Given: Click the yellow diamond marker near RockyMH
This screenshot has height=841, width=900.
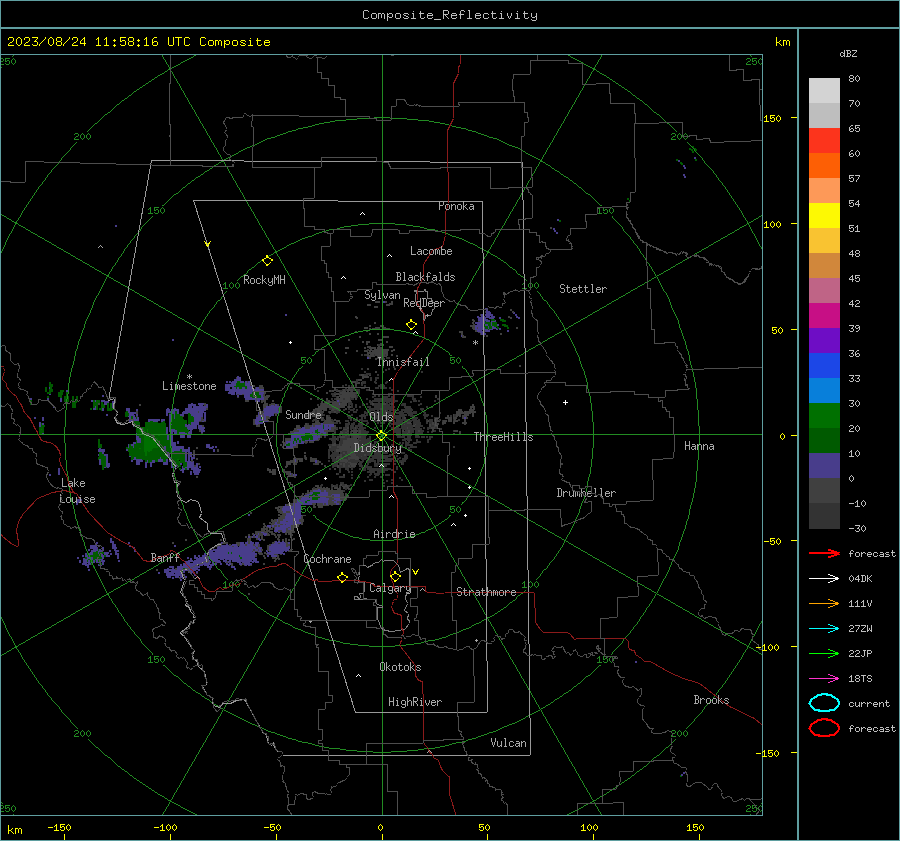Looking at the screenshot, I should (267, 261).
